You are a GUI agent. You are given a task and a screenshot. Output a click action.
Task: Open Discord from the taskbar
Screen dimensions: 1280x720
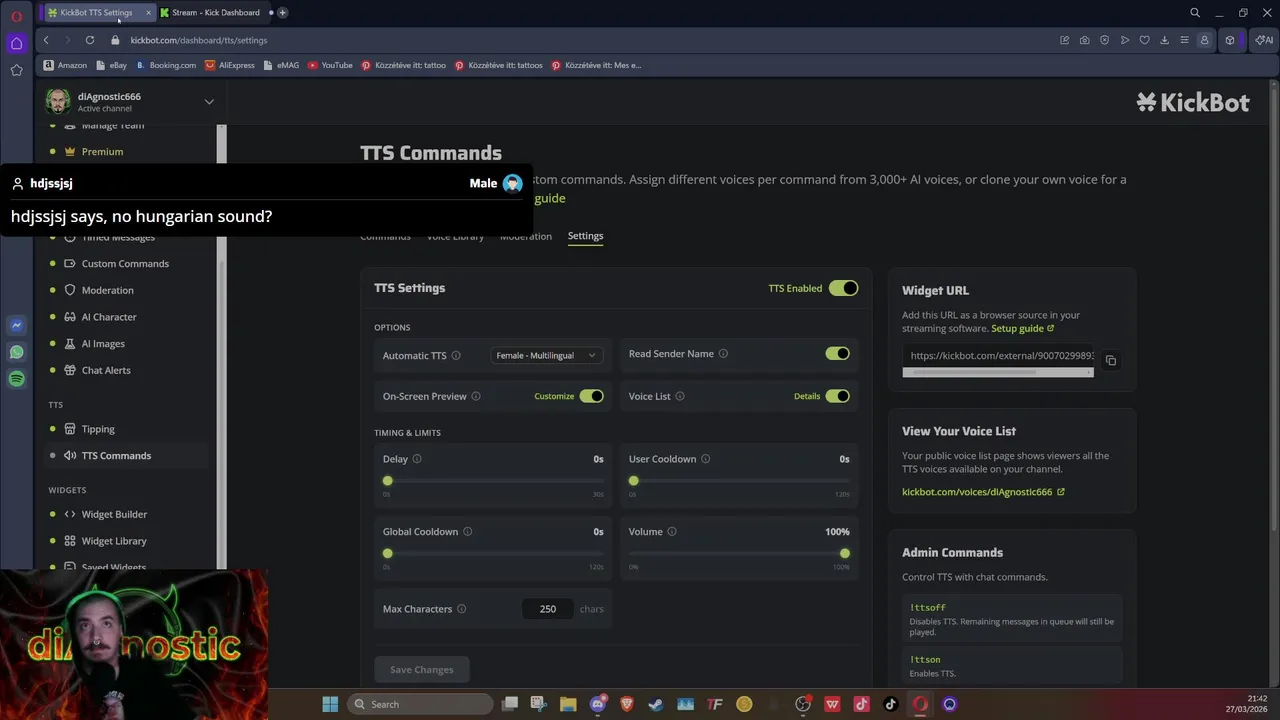click(x=598, y=704)
